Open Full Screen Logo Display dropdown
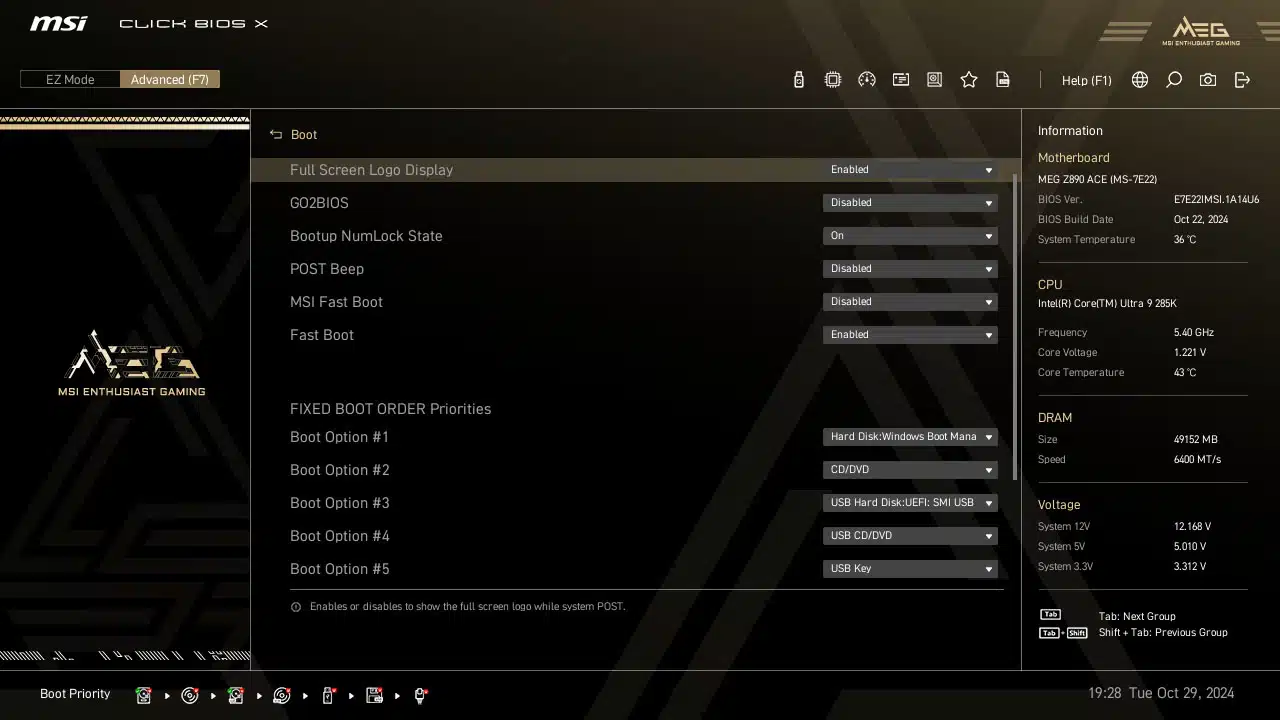Viewport: 1280px width, 720px height. click(910, 170)
